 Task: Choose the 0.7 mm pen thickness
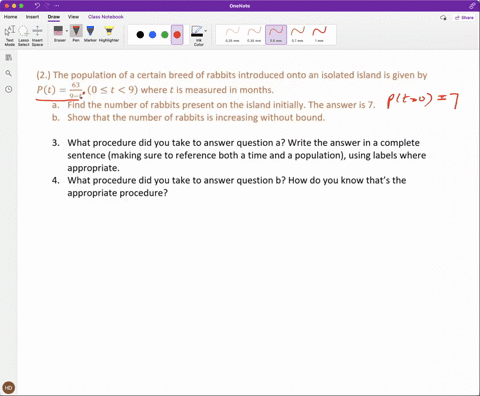[298, 34]
